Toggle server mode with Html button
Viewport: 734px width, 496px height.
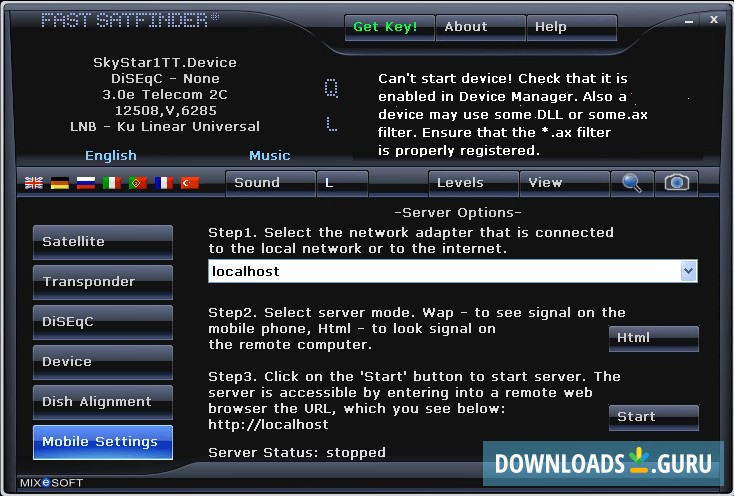tap(653, 338)
